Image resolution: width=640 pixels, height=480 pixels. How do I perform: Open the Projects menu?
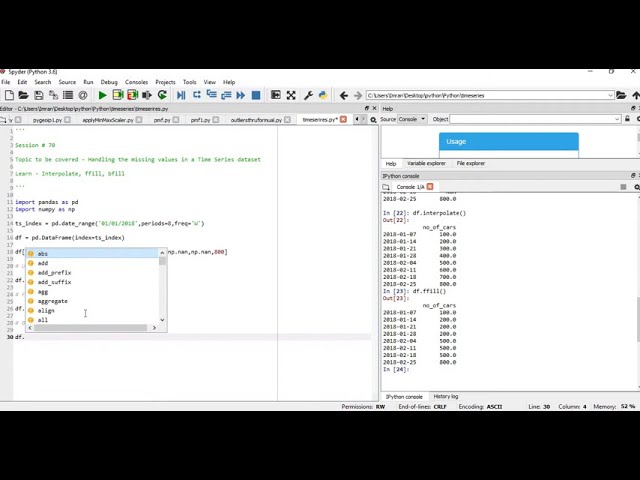click(x=165, y=82)
